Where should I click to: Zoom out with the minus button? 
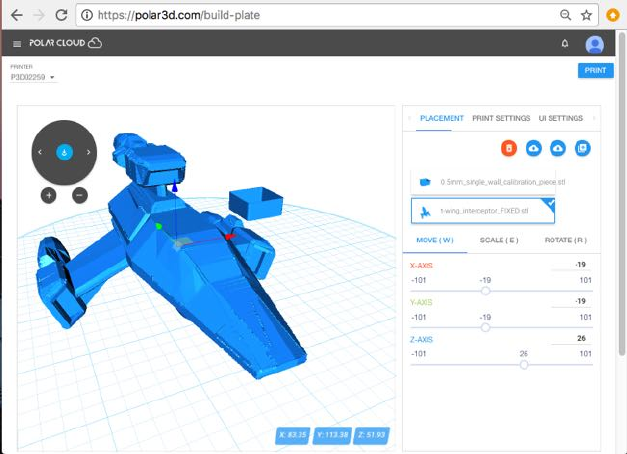(x=80, y=195)
